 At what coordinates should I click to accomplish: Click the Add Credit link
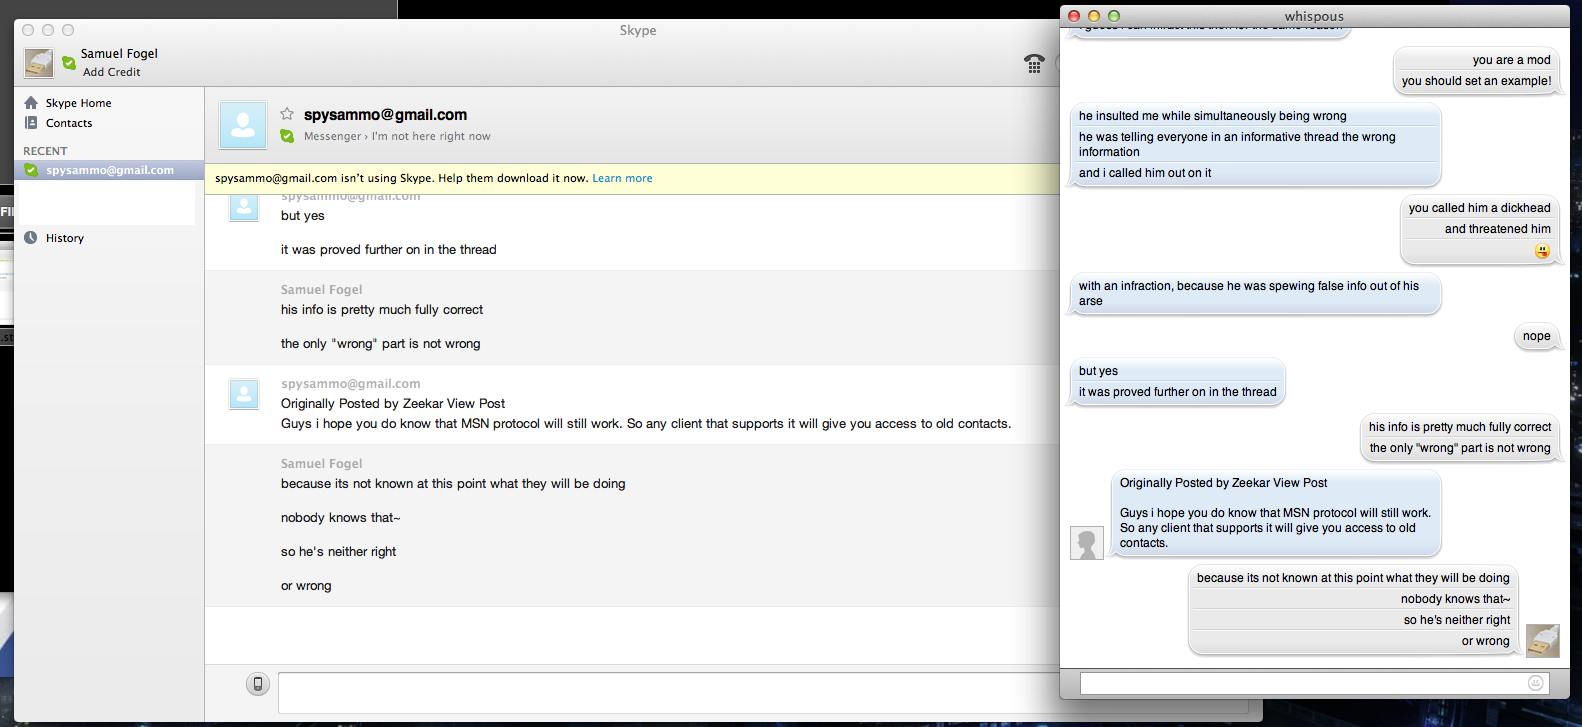point(112,72)
